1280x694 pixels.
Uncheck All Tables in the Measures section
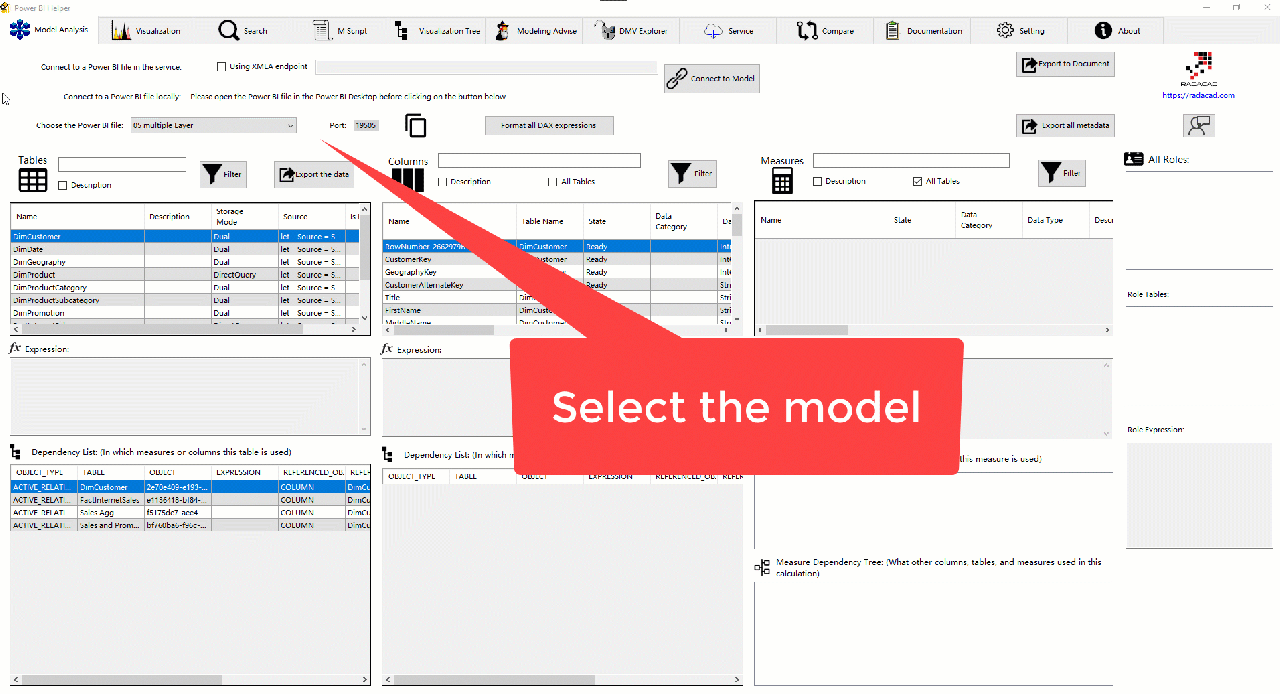click(917, 180)
